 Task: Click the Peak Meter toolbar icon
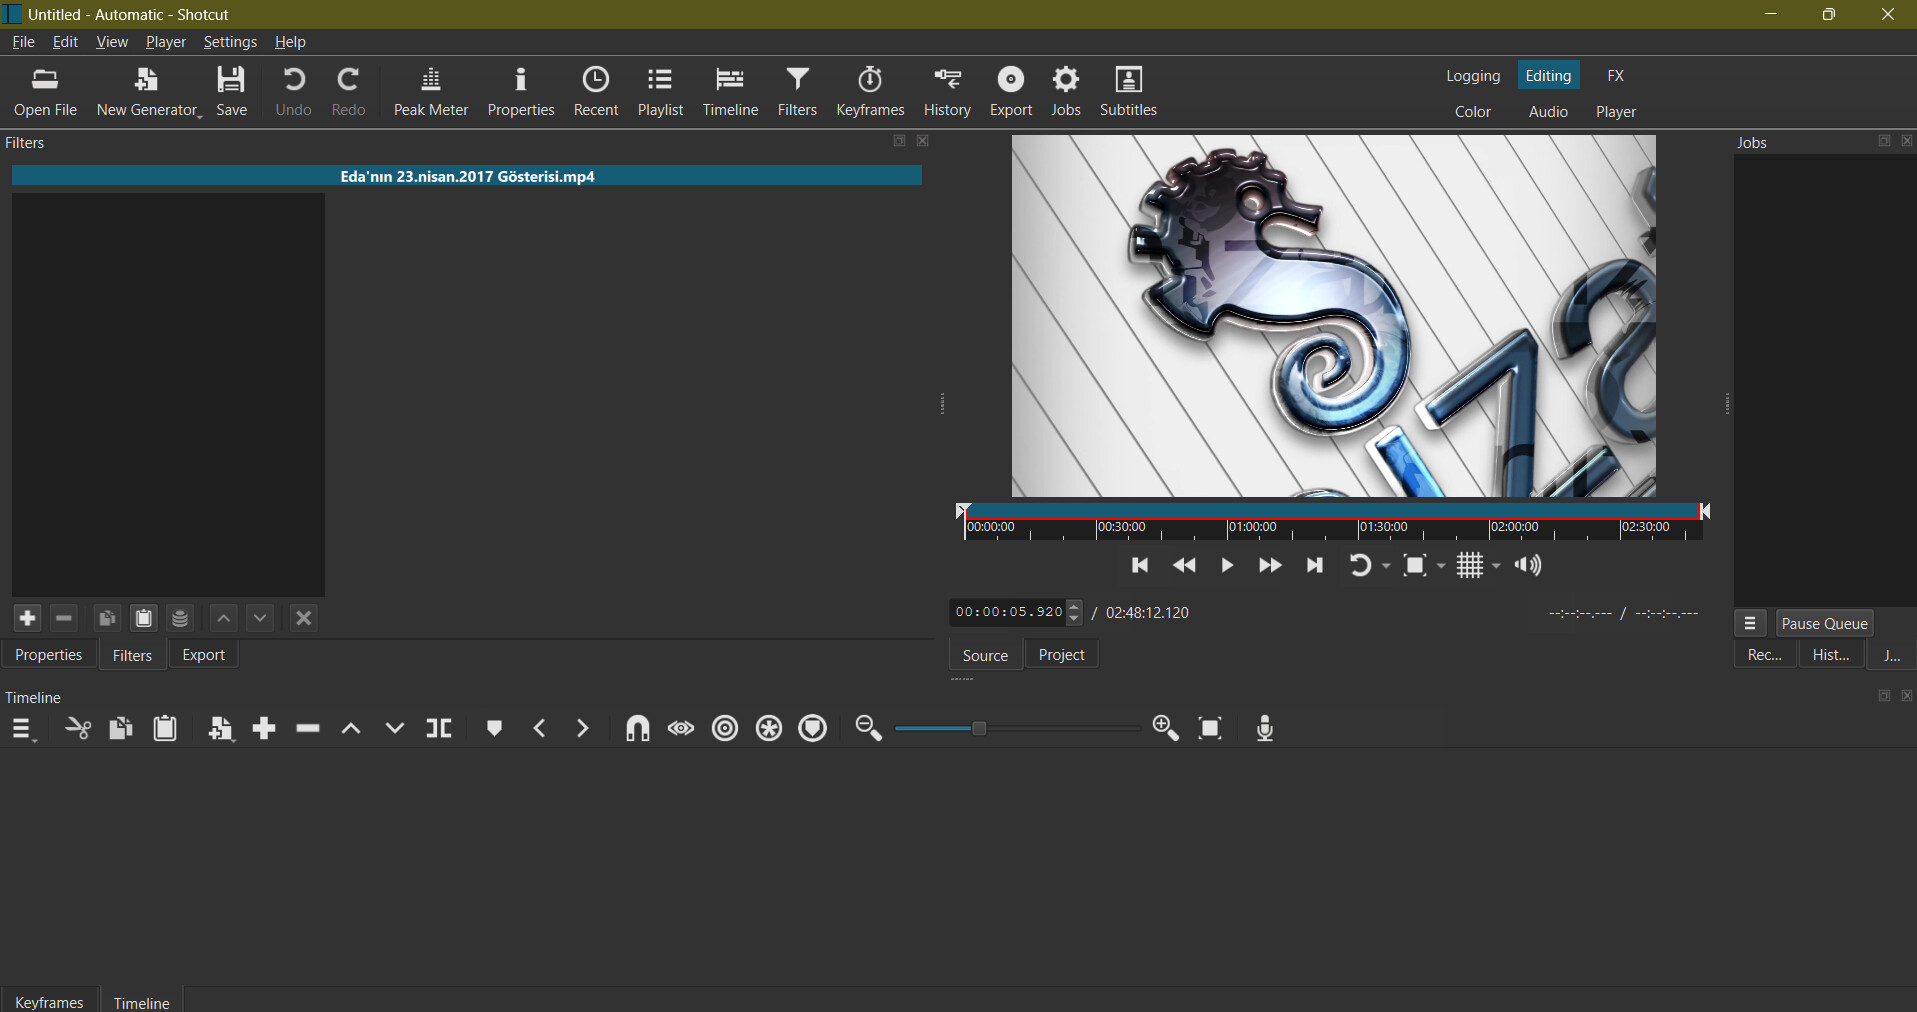(430, 92)
